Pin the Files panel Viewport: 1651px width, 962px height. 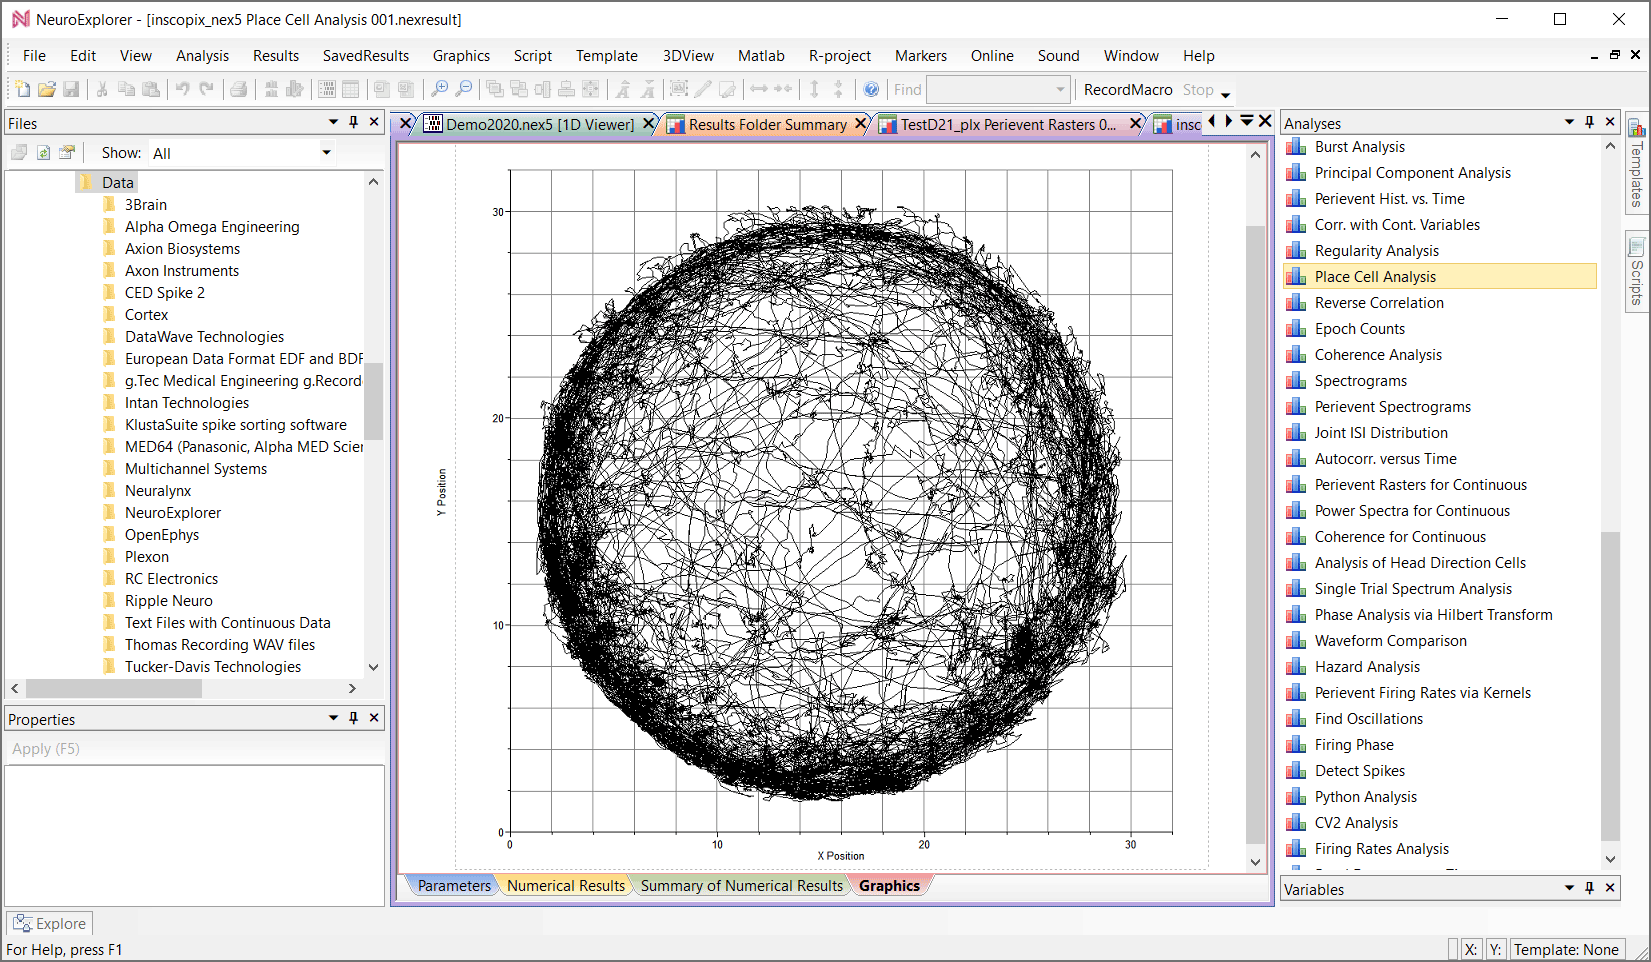click(352, 122)
